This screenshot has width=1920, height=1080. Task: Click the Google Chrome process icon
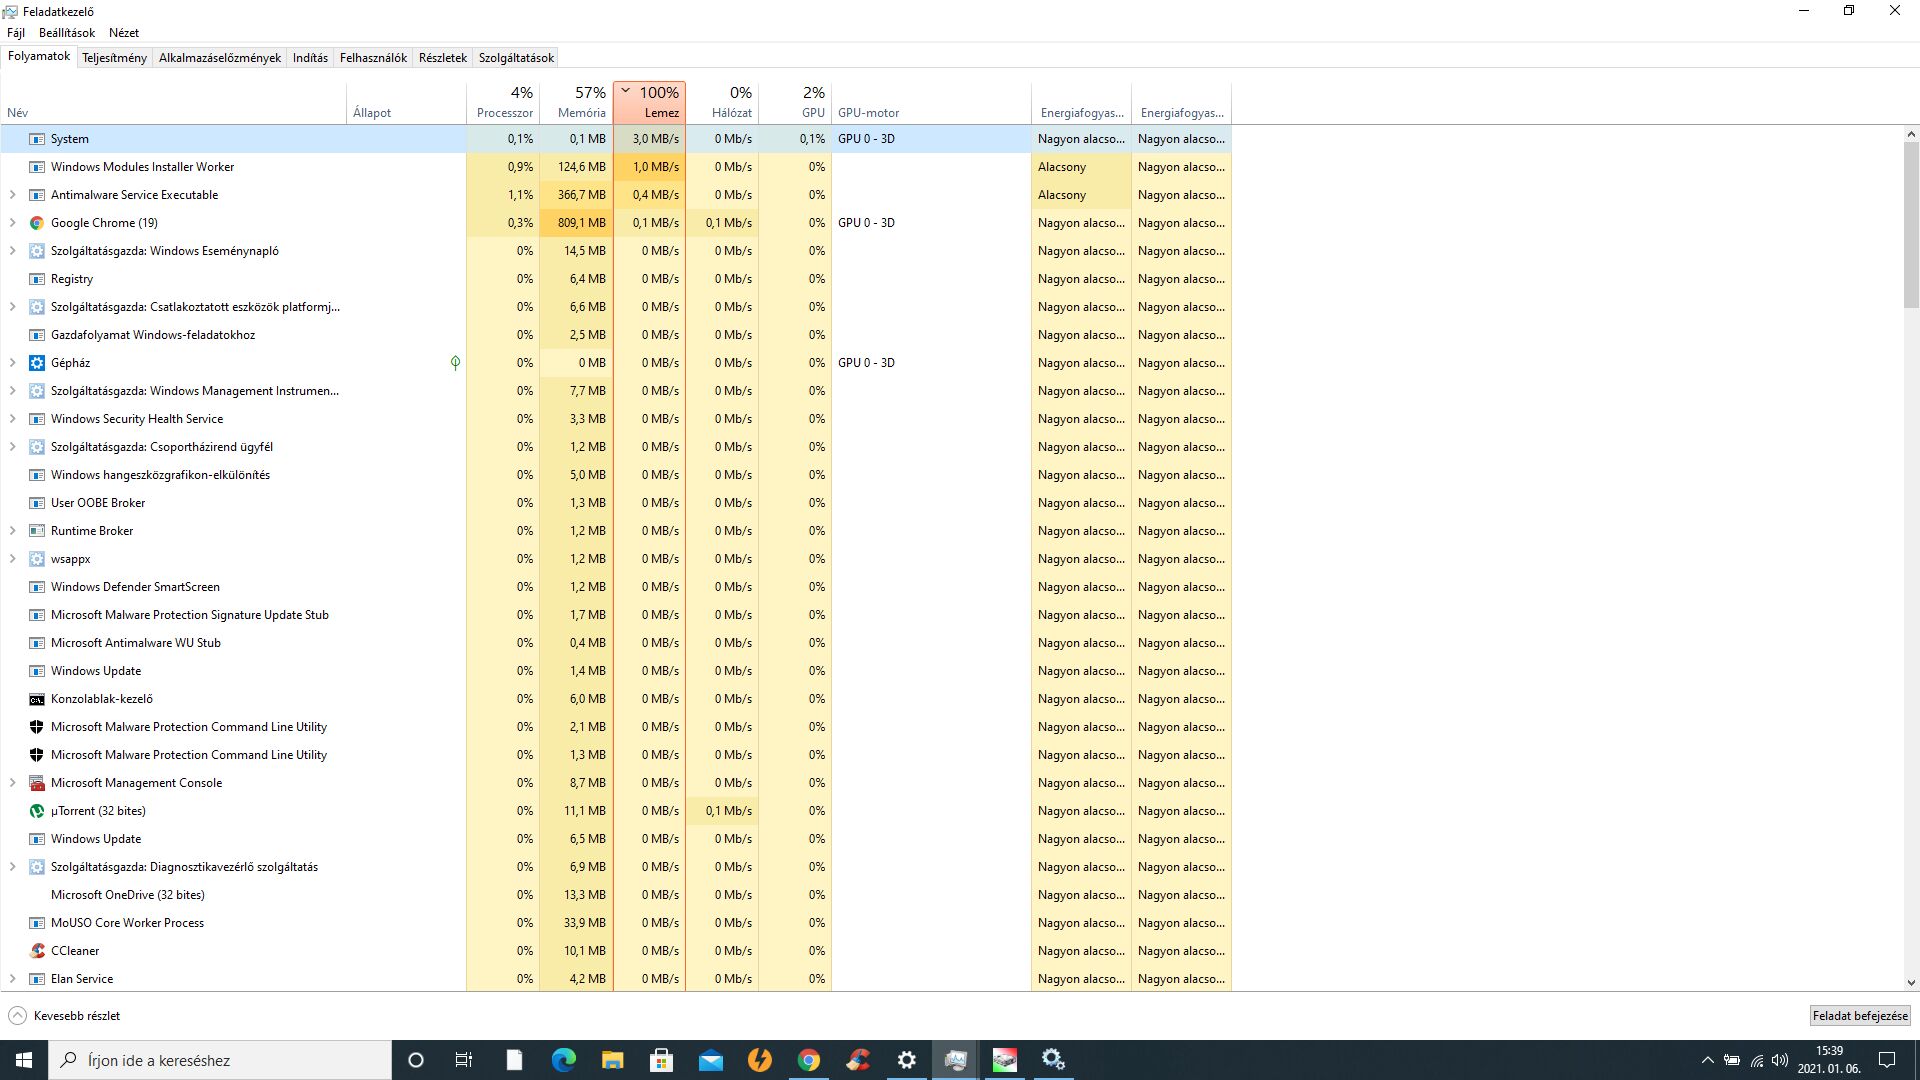click(37, 223)
